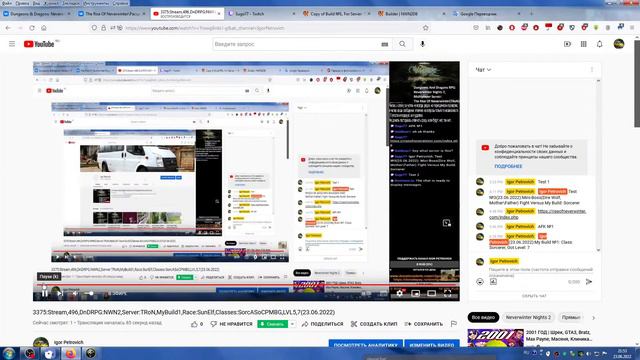Image resolution: width=640 pixels, height=360 pixels.
Task: Open the riseofneverwinter link in chat
Action: coord(538,214)
